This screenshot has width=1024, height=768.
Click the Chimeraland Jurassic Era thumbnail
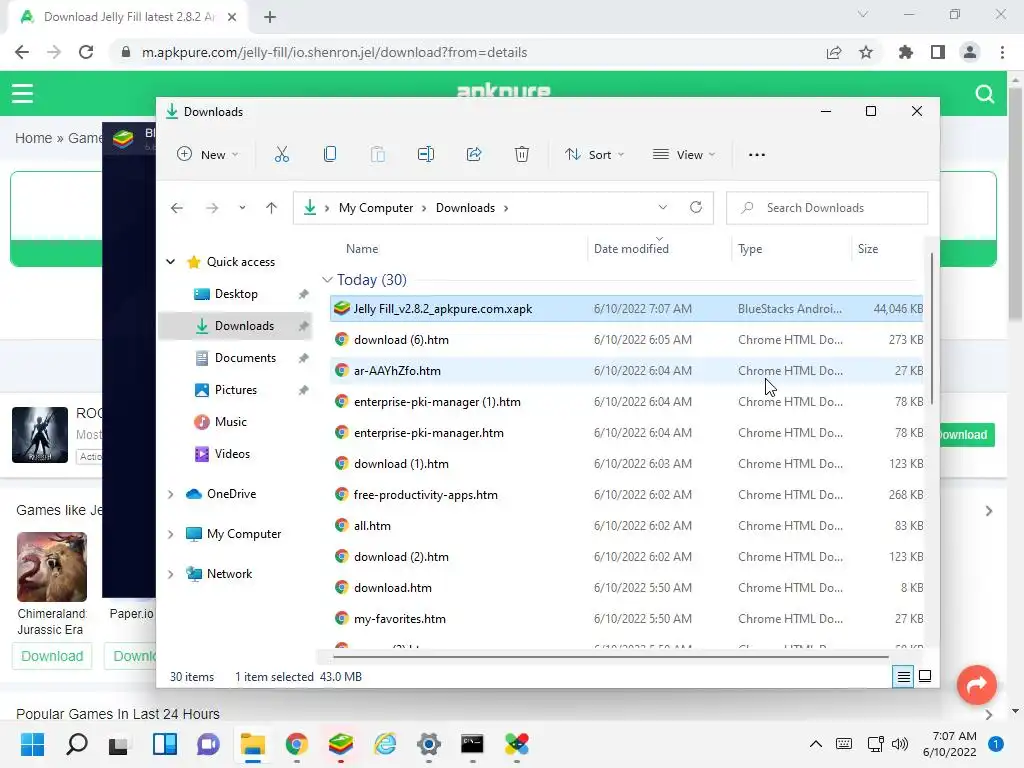pos(52,567)
